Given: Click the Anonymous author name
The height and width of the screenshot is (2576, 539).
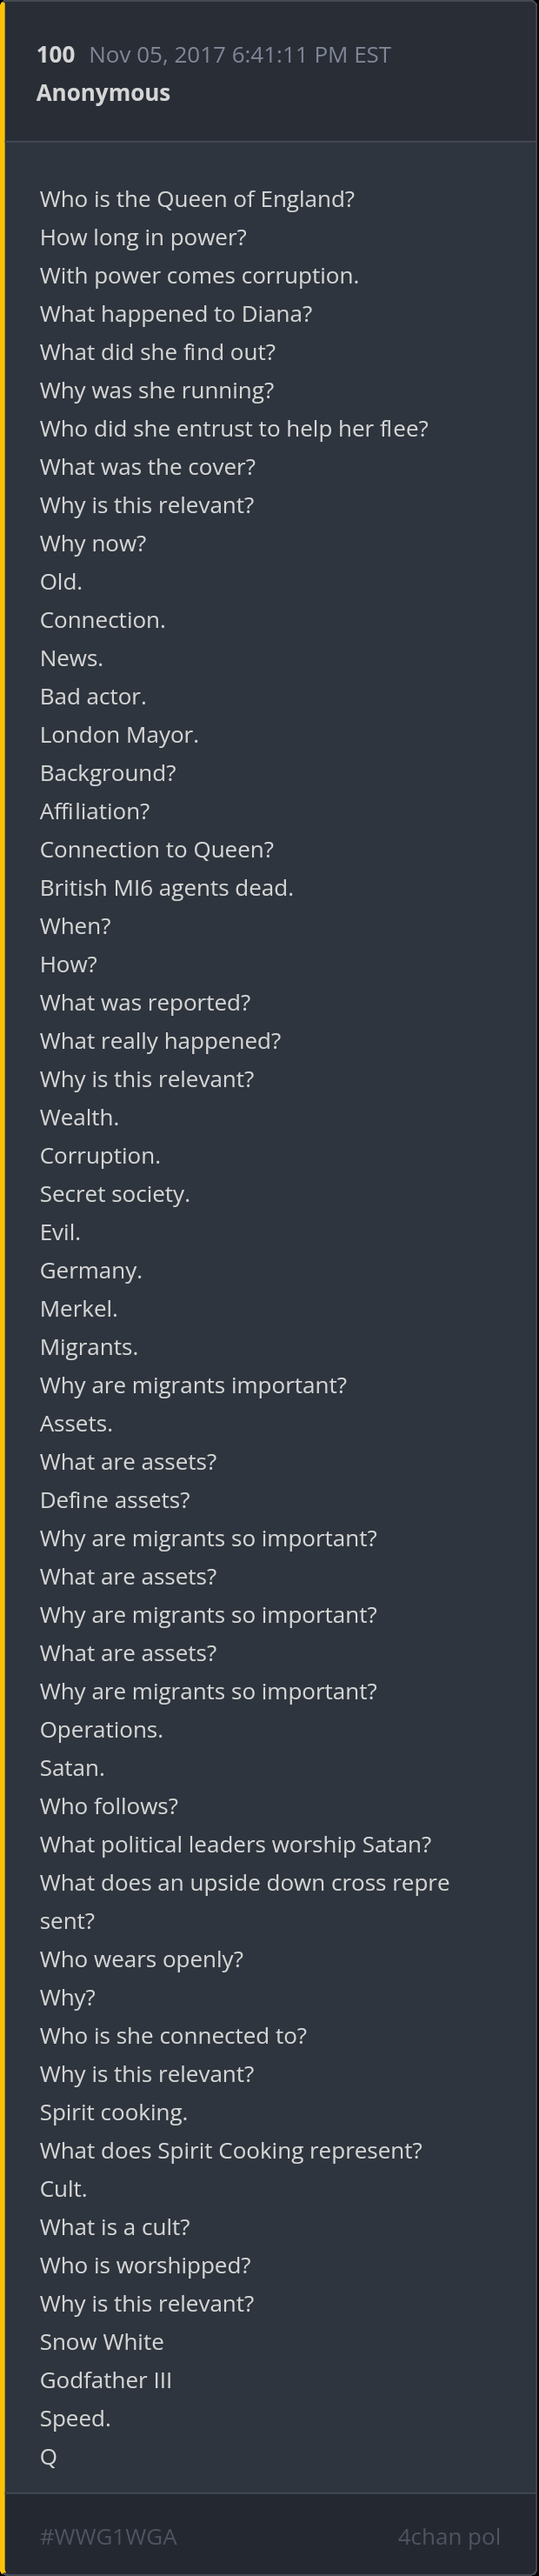Looking at the screenshot, I should (103, 93).
